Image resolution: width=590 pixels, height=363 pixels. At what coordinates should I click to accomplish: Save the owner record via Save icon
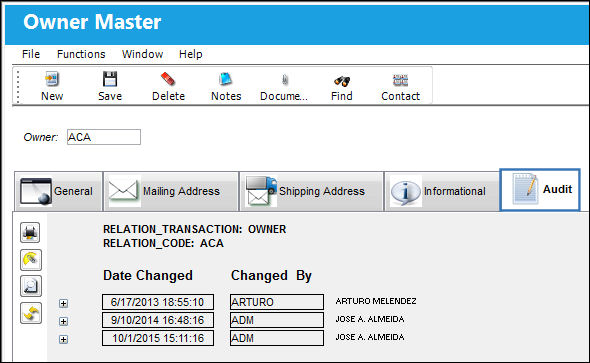[x=110, y=87]
